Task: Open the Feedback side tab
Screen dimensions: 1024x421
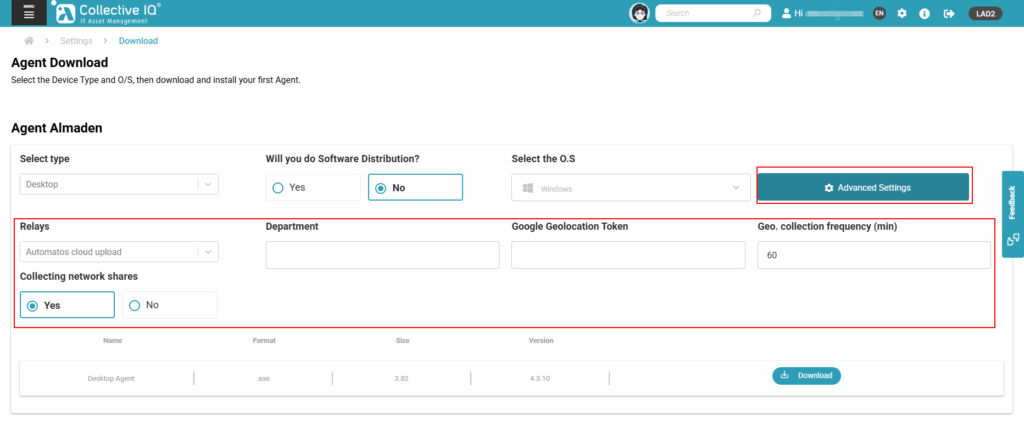Action: [x=1012, y=213]
